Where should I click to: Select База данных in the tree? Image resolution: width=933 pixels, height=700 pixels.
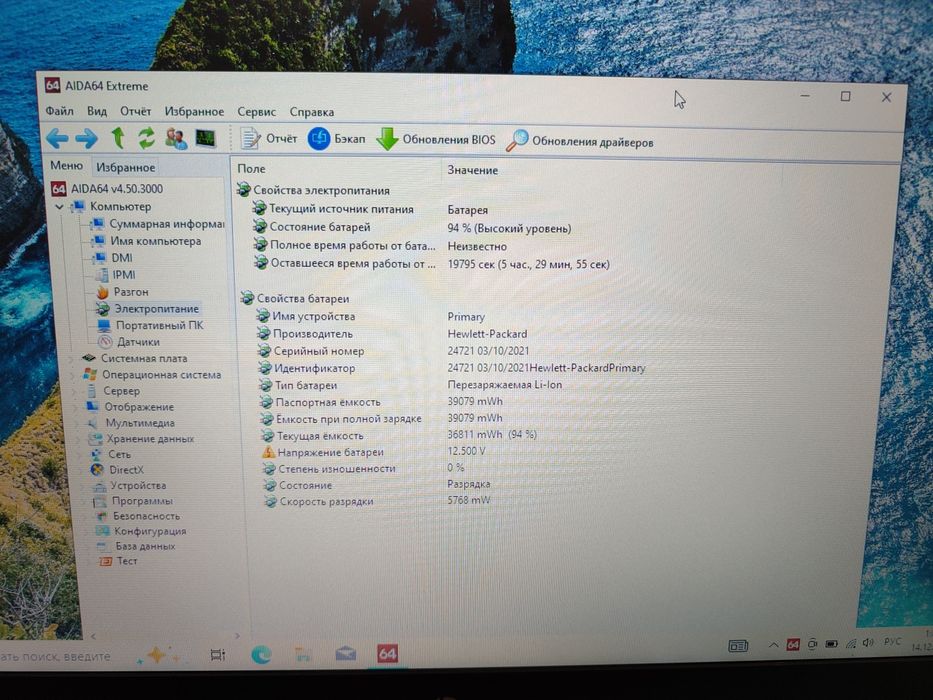[136, 546]
